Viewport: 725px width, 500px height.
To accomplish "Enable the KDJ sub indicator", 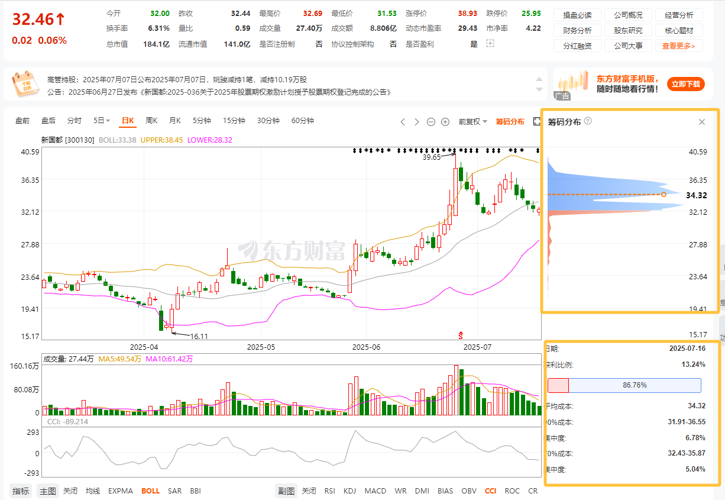I will coord(350,491).
